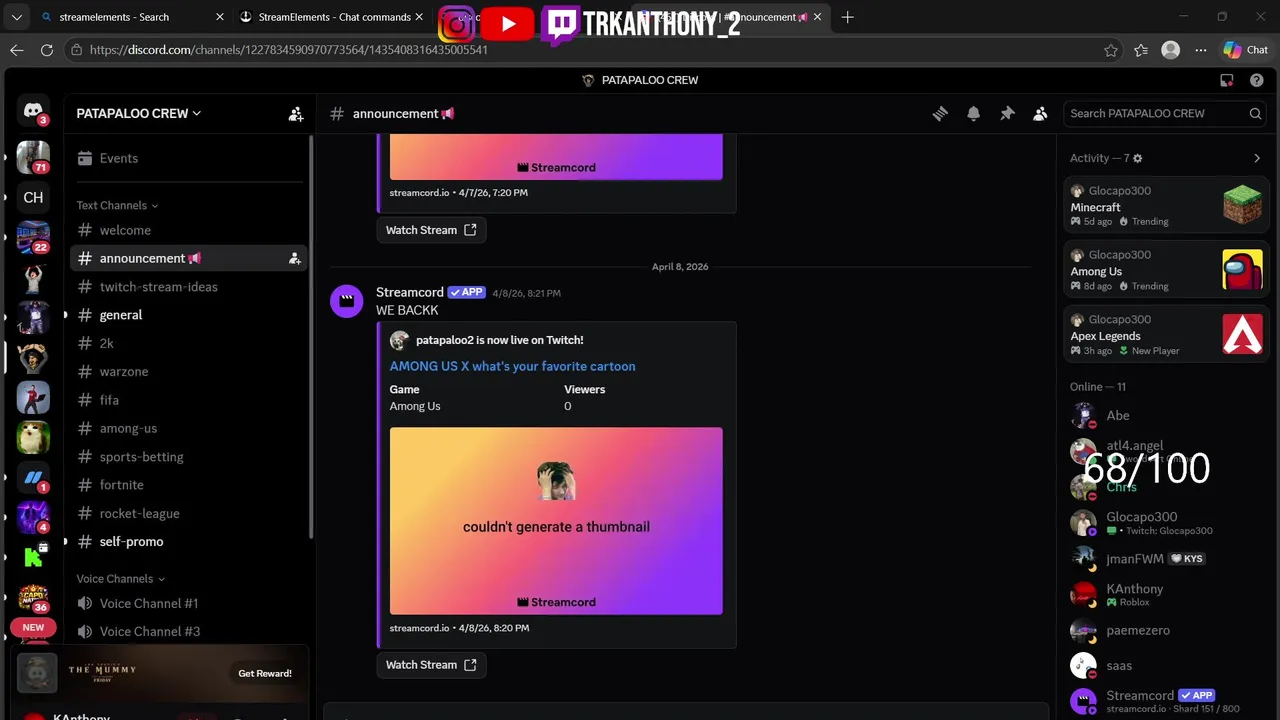Select server icon labeled CH
This screenshot has width=1280, height=720.
[33, 197]
